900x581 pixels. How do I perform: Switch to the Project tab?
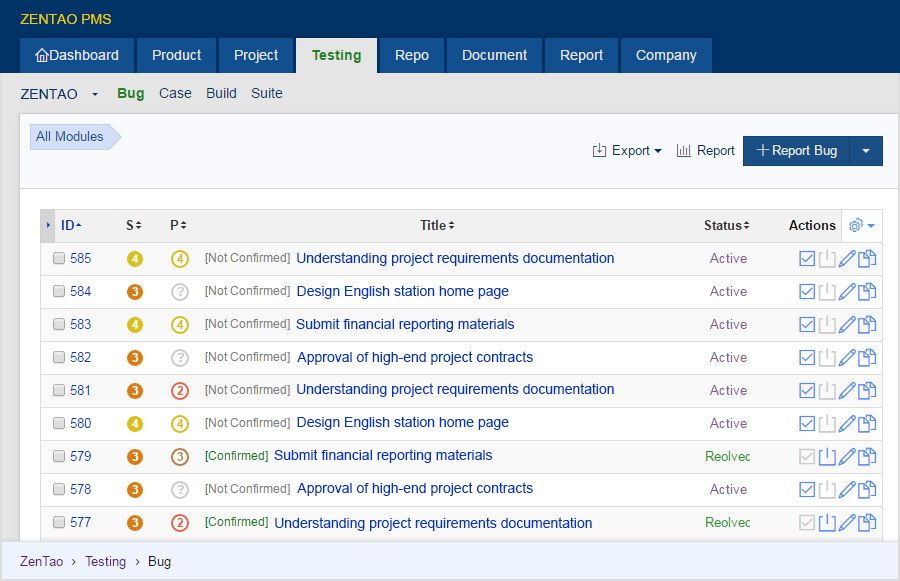click(256, 56)
